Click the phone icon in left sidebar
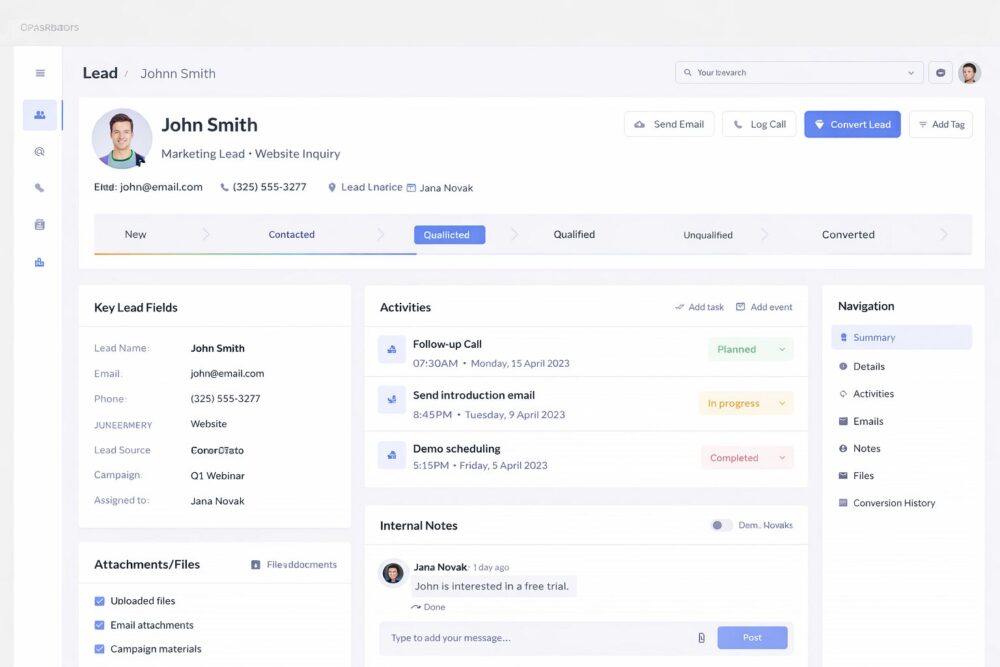Screen dimensions: 1000x667 pos(40,188)
